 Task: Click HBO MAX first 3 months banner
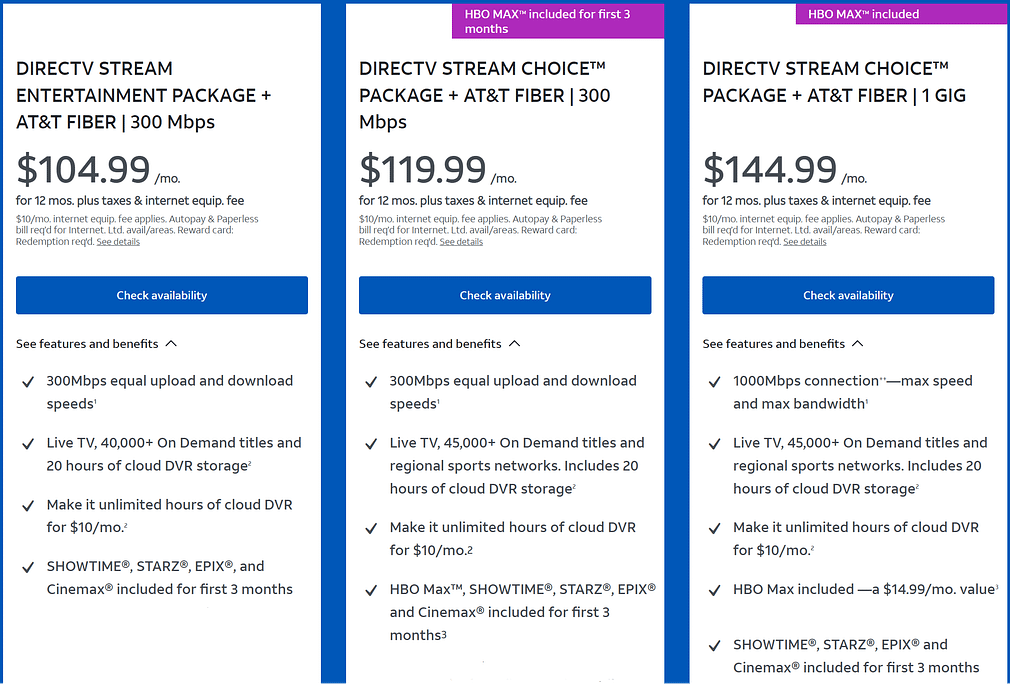pos(557,20)
